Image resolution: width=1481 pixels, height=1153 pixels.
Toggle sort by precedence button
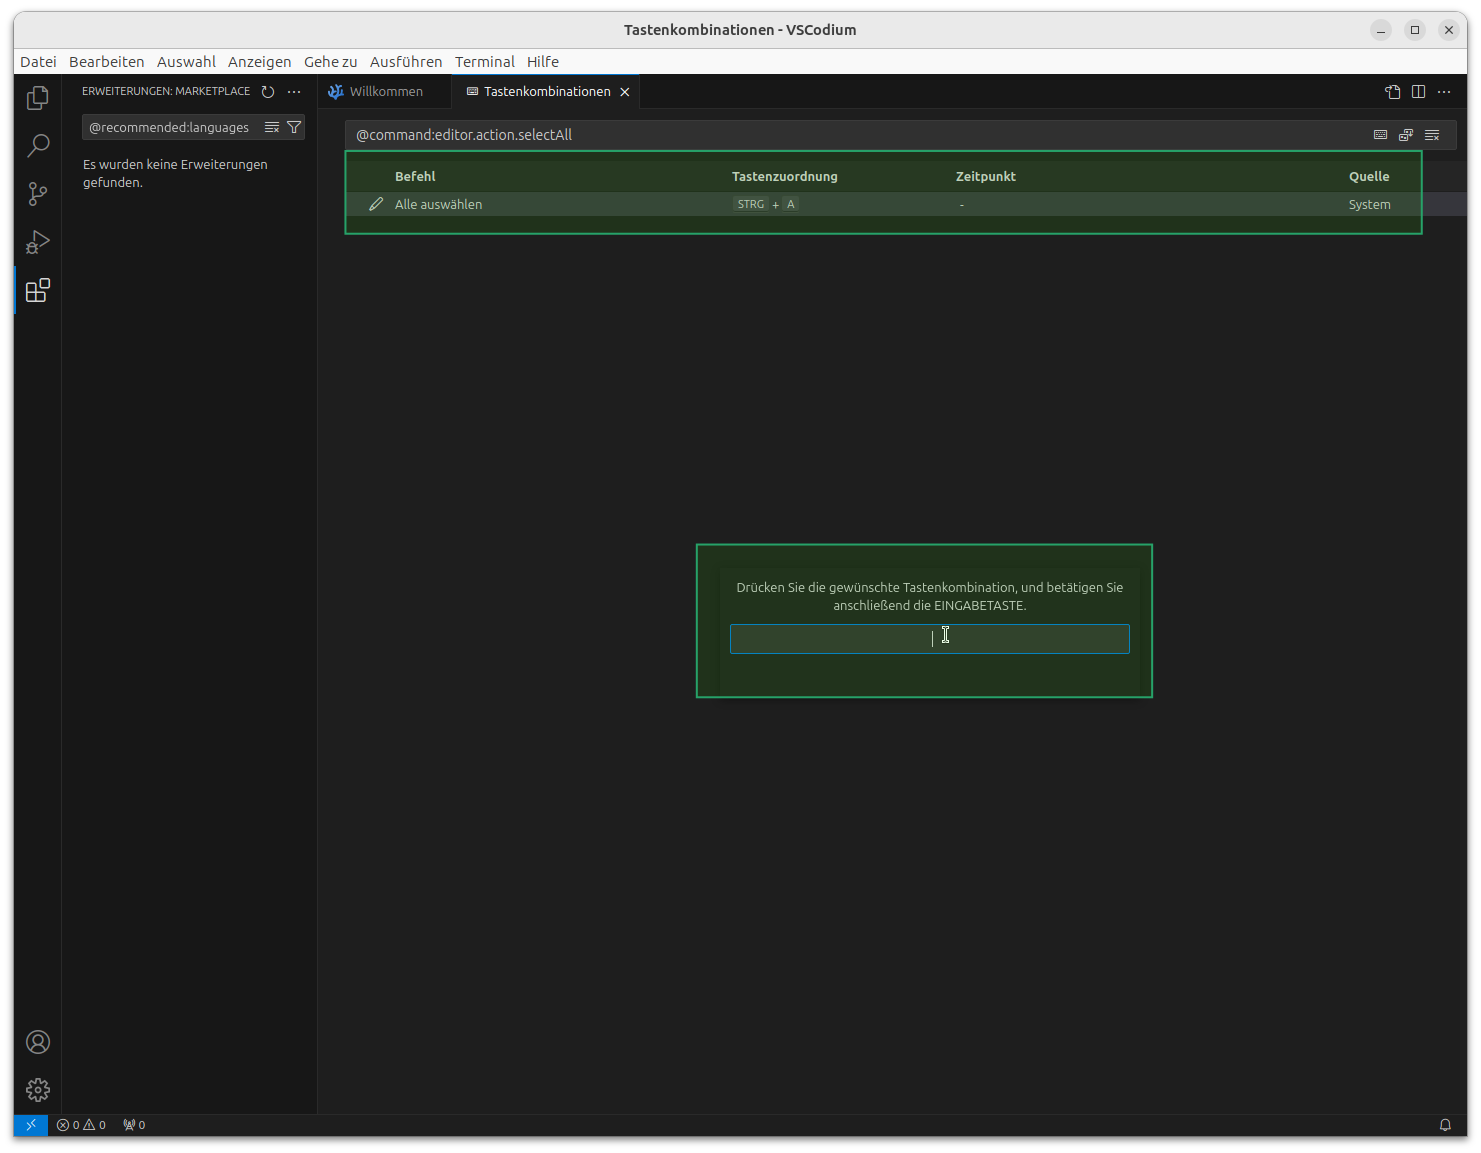click(1406, 135)
